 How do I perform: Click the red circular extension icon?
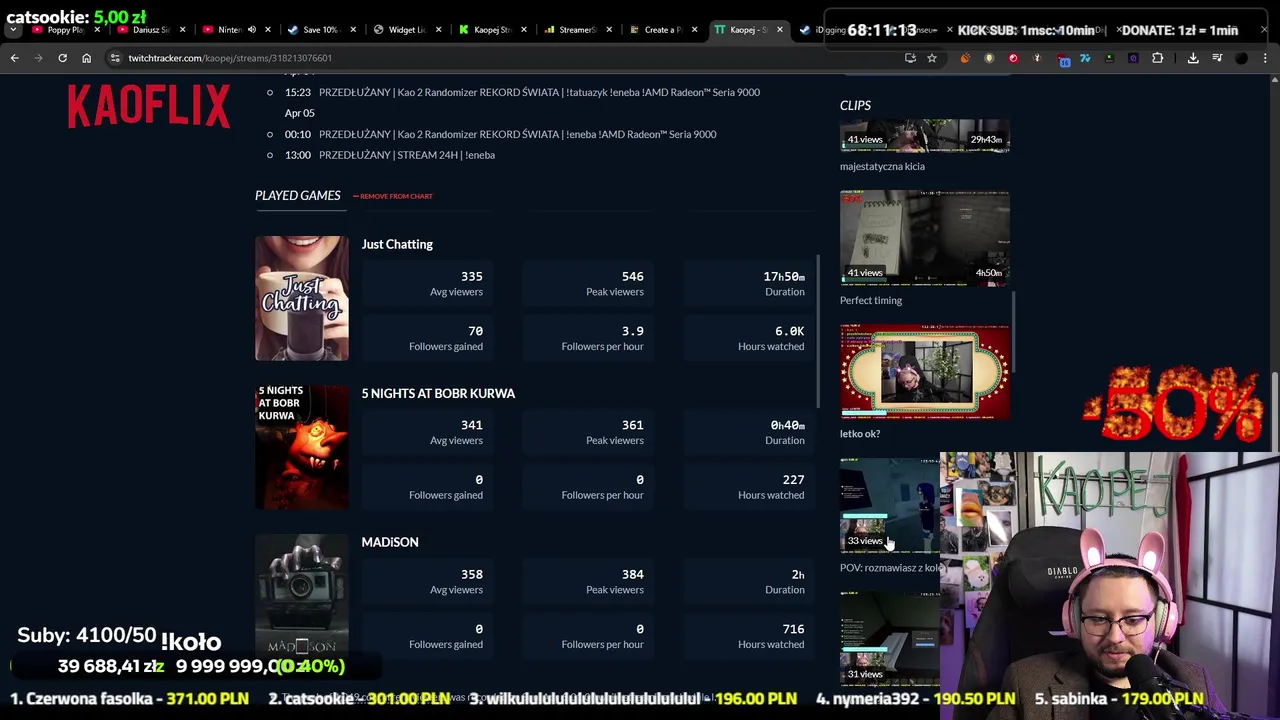pos(1013,58)
